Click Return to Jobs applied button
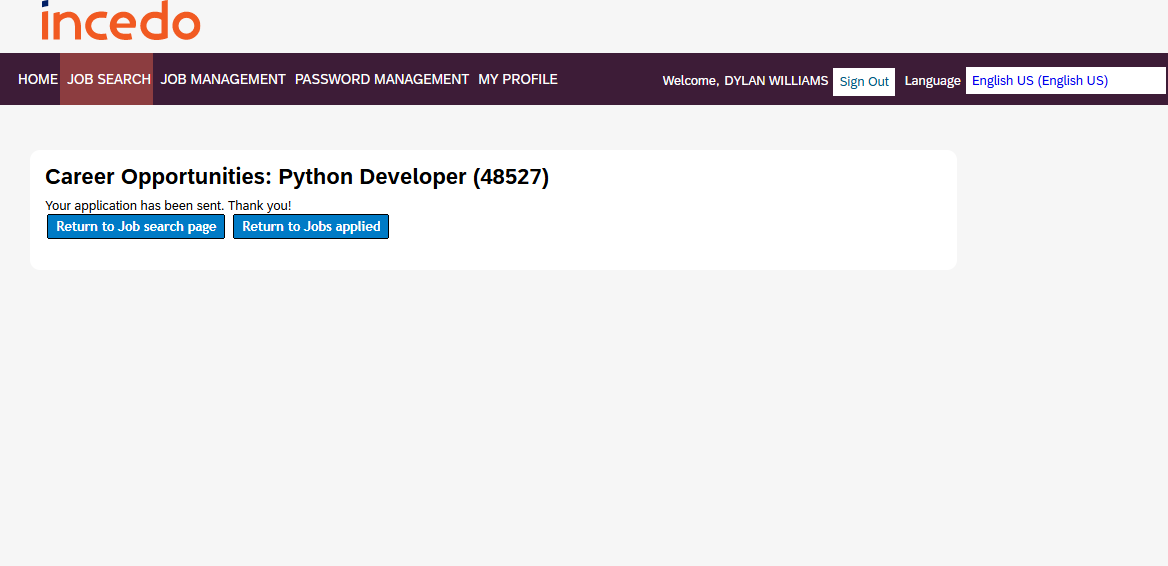This screenshot has height=566, width=1168. coord(311,227)
